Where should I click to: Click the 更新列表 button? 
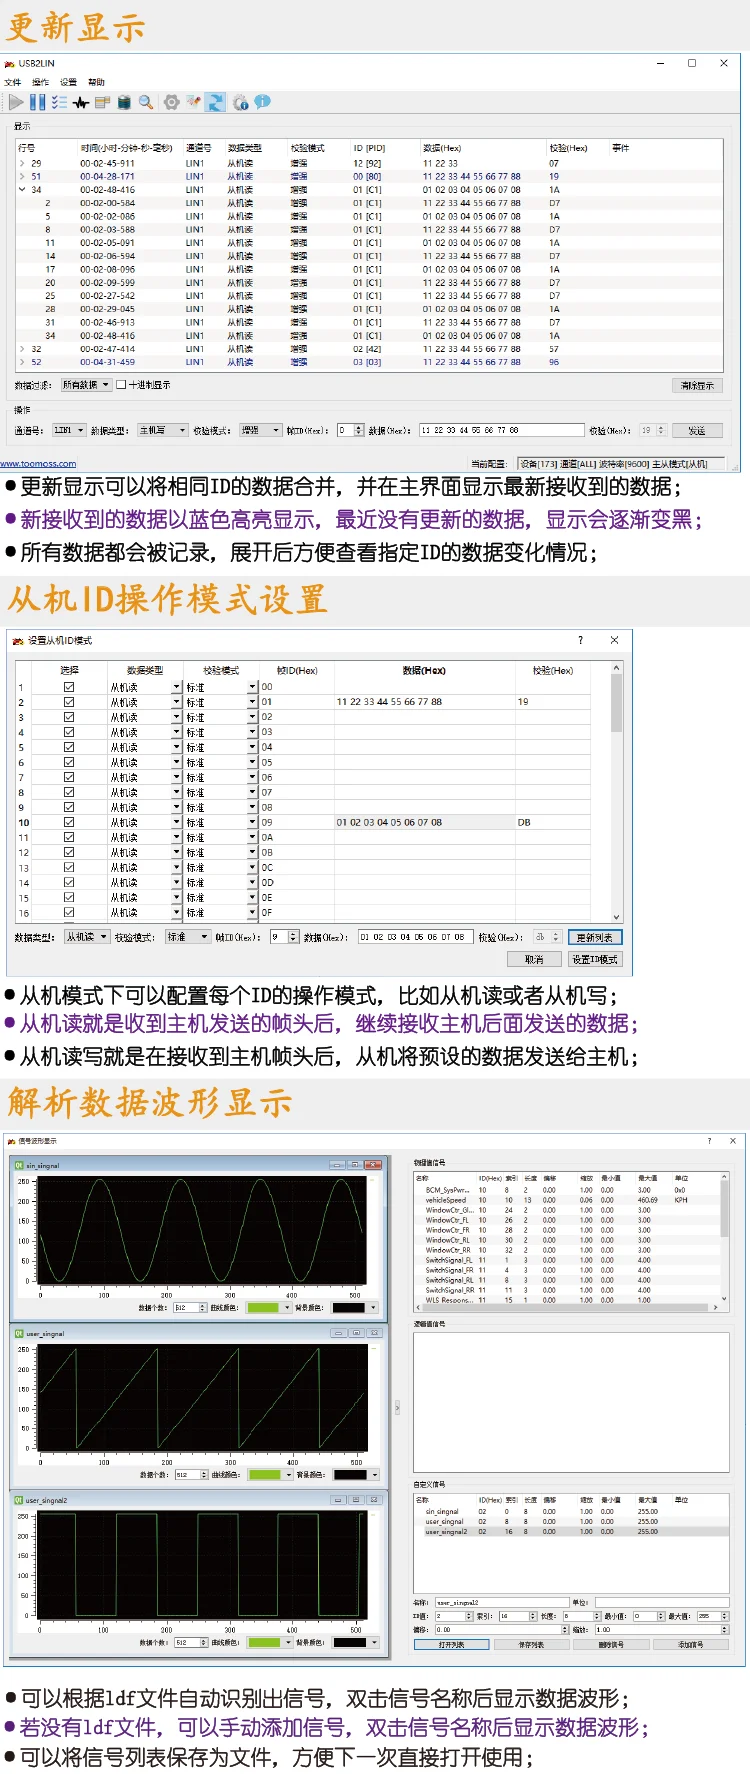coord(595,937)
